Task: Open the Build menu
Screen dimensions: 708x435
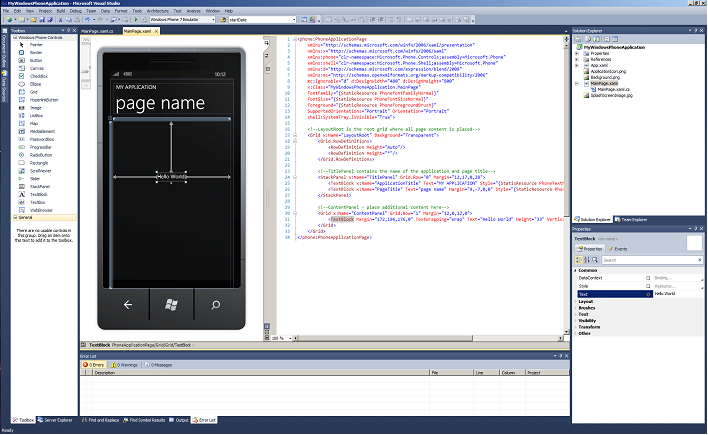Action: click(61, 11)
